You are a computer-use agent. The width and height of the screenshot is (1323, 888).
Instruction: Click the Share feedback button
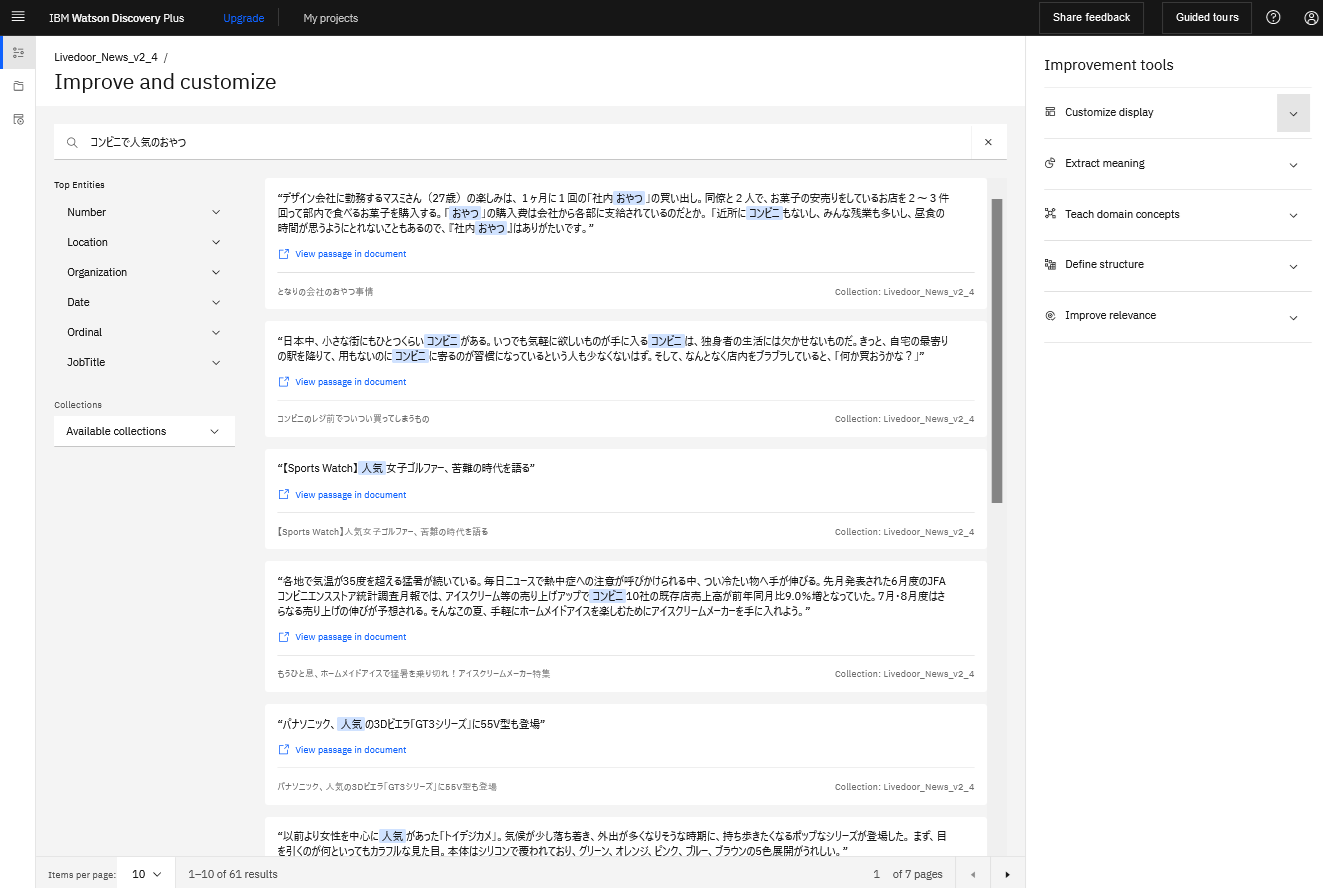1091,17
